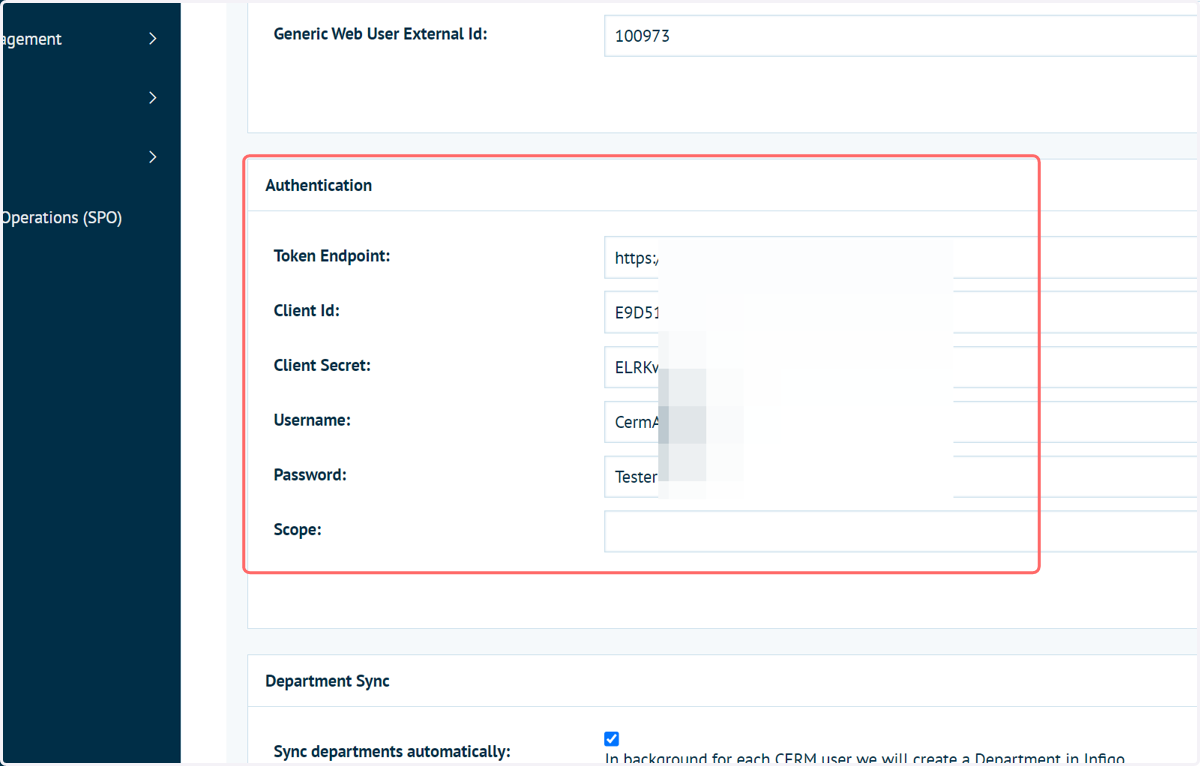The width and height of the screenshot is (1200, 766).
Task: Focus the Client Id field
Action: [x=901, y=312]
